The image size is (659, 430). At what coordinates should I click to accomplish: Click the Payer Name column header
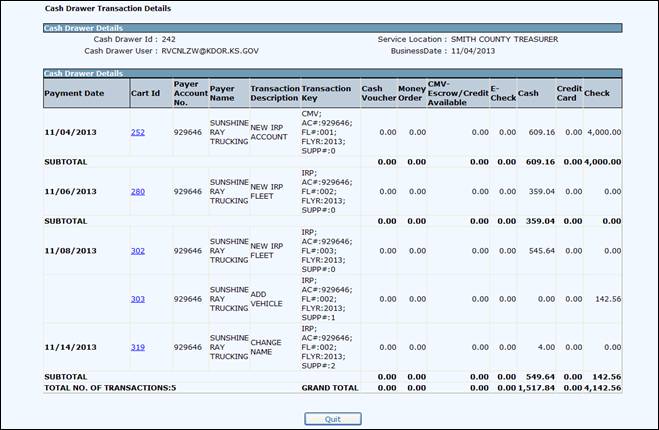(x=224, y=93)
